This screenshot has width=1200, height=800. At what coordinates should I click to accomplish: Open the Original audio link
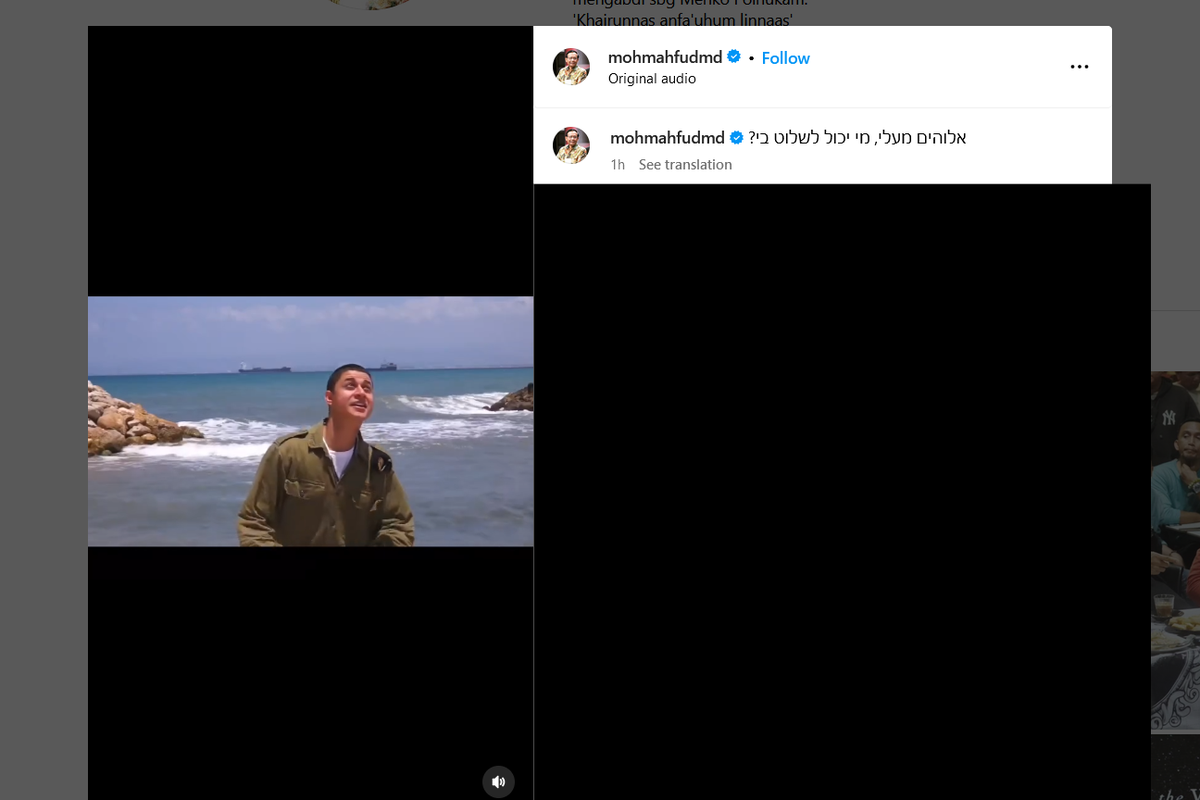click(652, 79)
